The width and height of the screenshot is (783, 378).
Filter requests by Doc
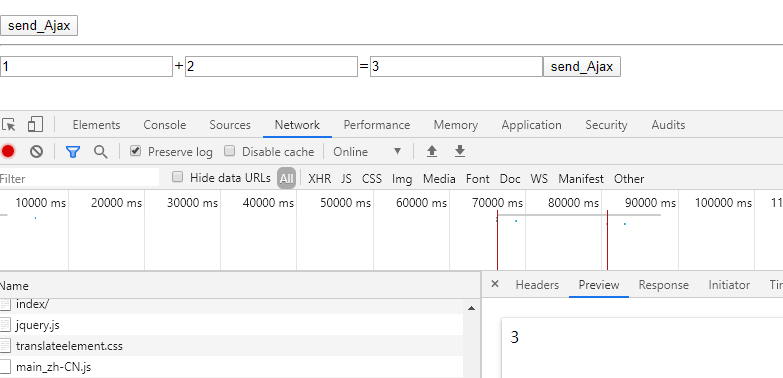click(510, 179)
